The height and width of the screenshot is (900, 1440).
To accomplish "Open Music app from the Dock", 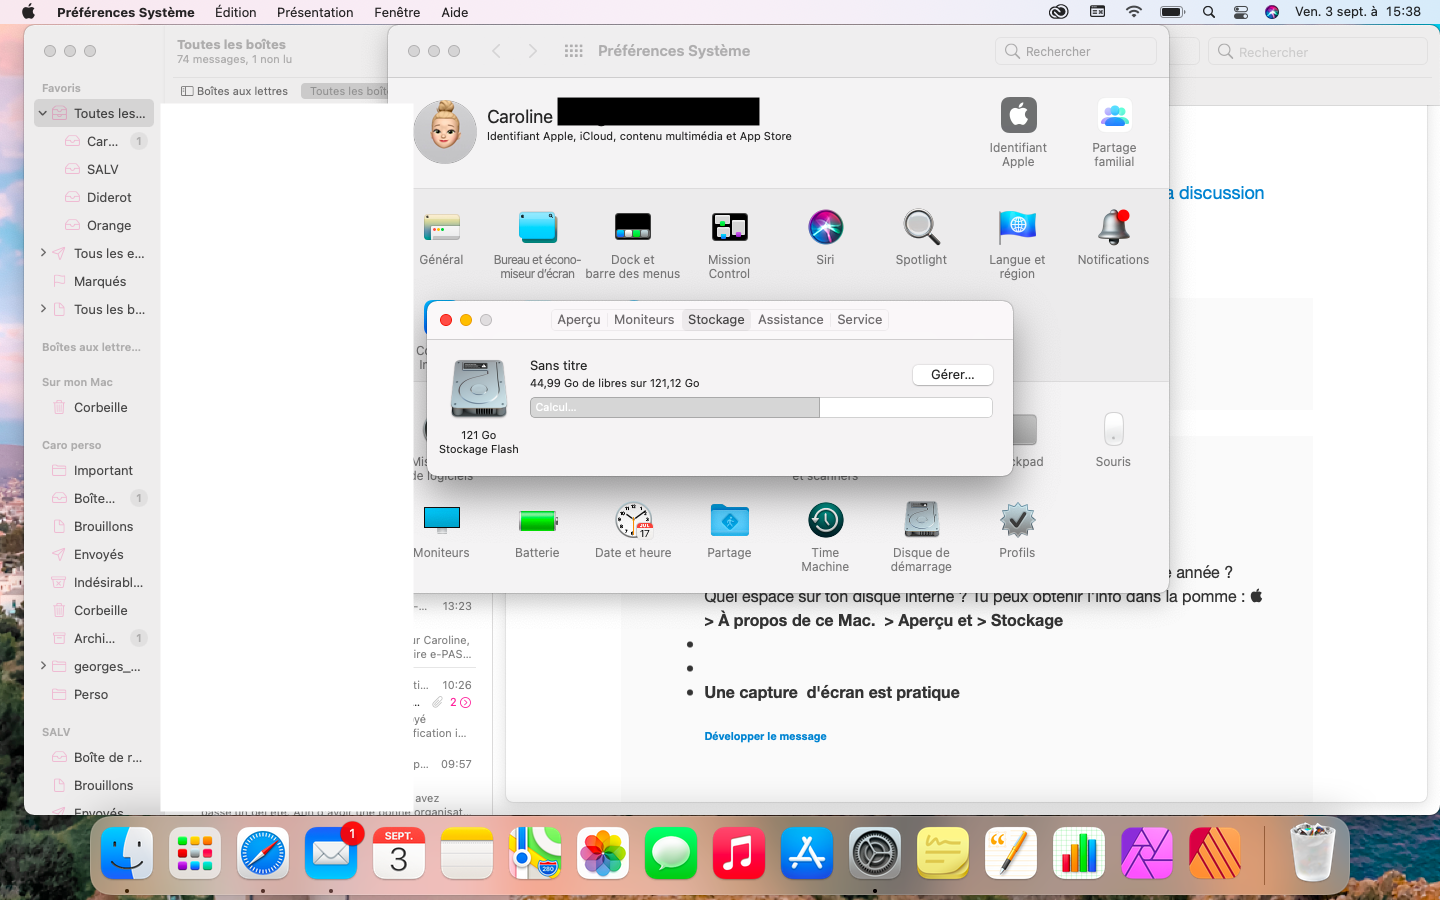I will tap(739, 854).
